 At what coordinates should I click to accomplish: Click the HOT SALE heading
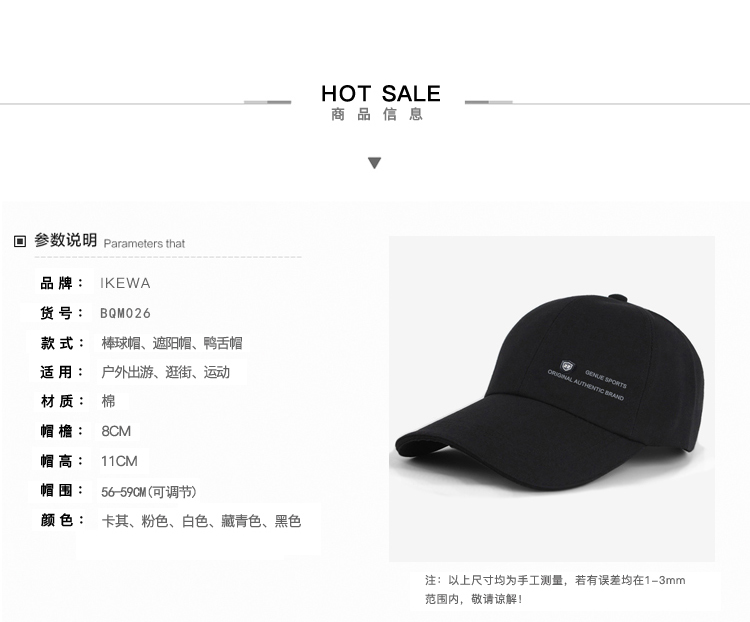pos(381,93)
